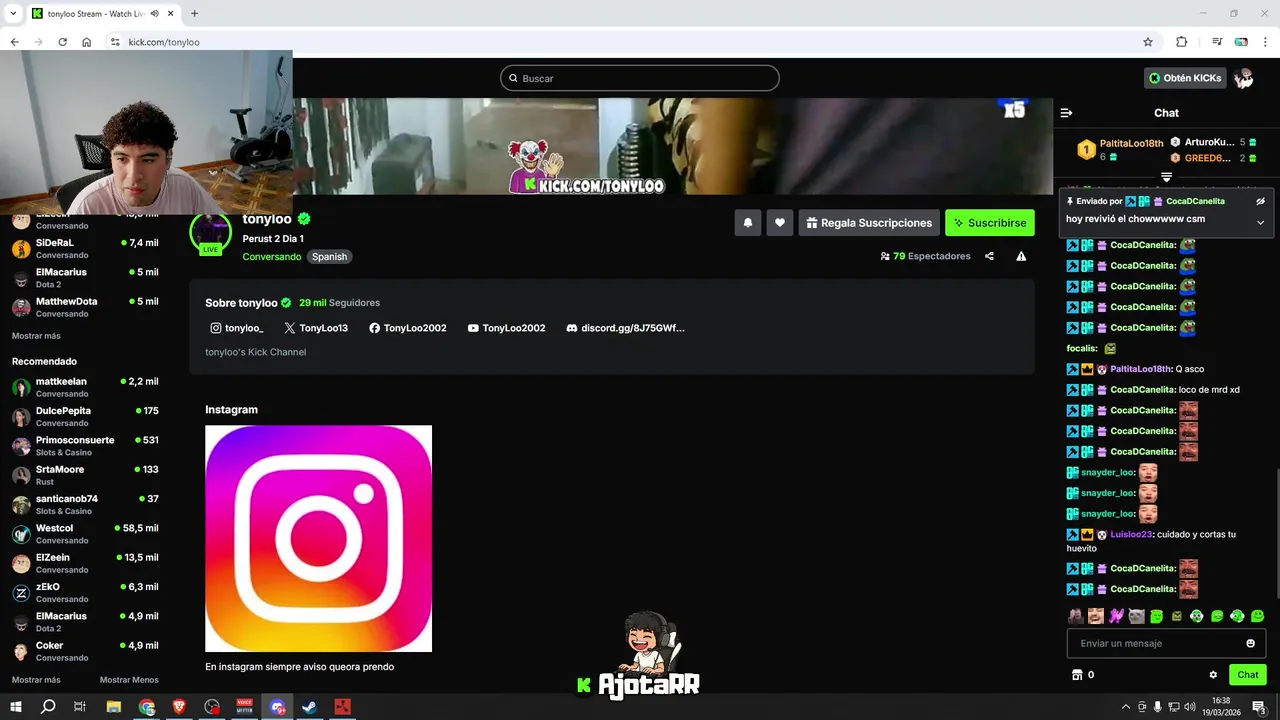Click Luisloo23 username in chat

(1131, 534)
